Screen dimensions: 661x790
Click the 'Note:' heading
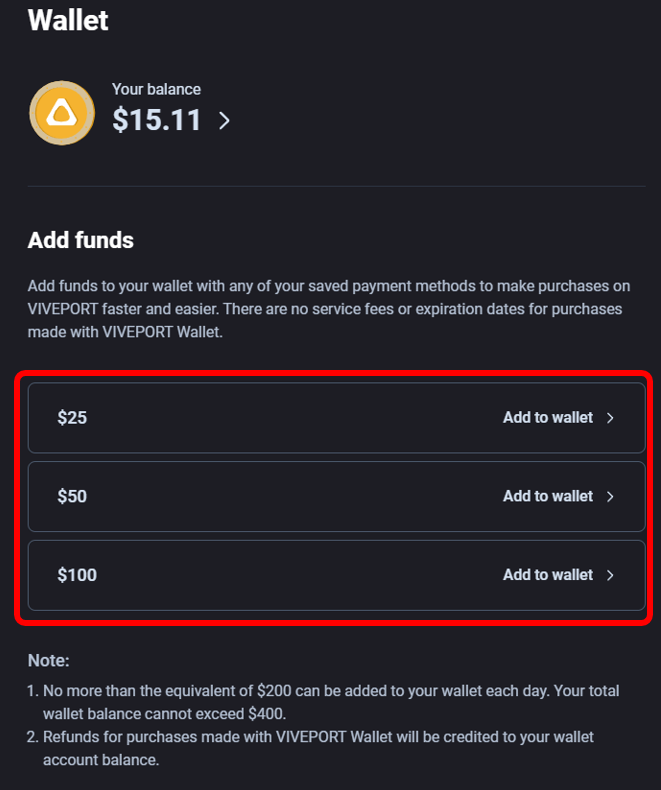tap(49, 661)
